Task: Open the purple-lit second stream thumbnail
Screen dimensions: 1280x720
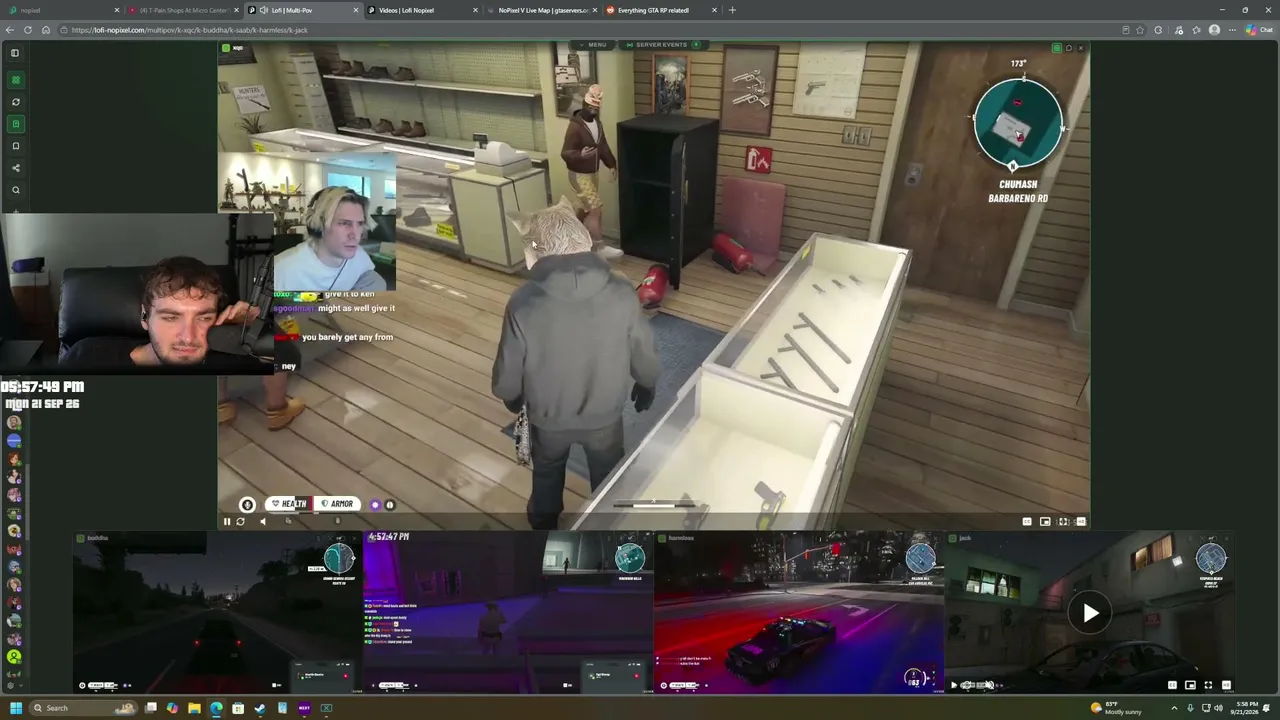Action: point(507,612)
